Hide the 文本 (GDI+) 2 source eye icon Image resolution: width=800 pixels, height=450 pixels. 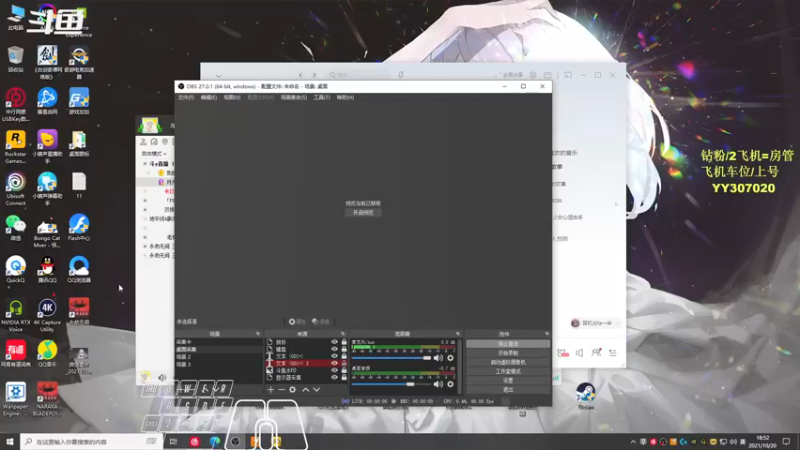click(334, 363)
